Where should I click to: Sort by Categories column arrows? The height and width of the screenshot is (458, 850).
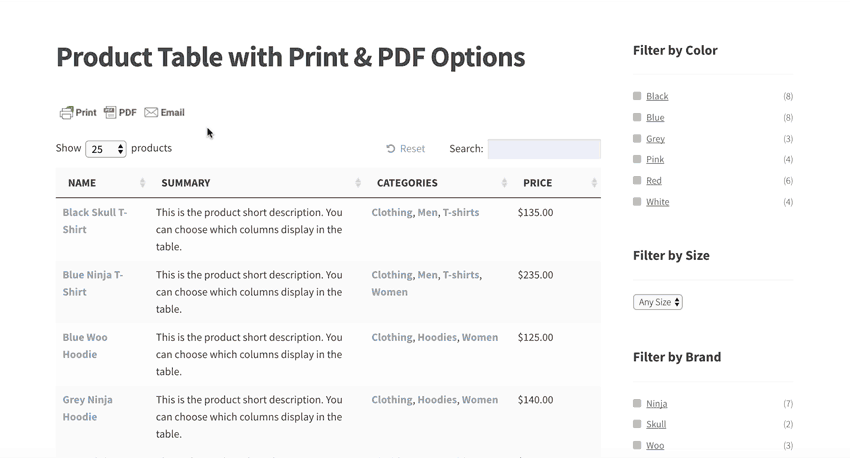[x=504, y=183]
